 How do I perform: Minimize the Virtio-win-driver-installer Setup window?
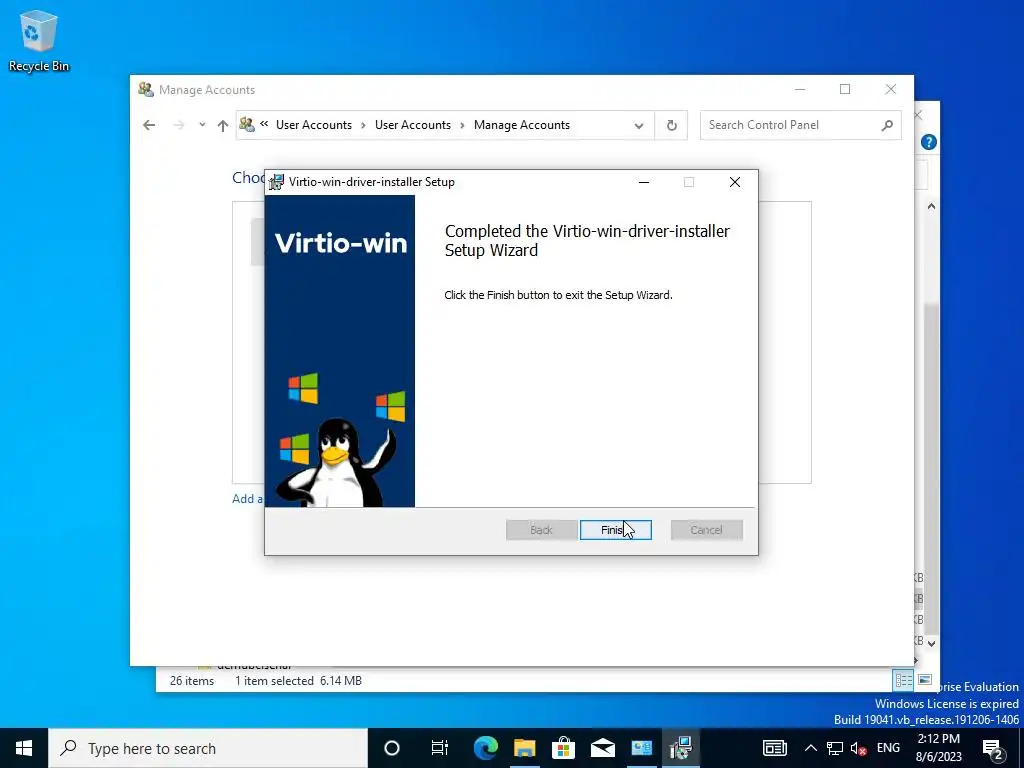coord(644,182)
